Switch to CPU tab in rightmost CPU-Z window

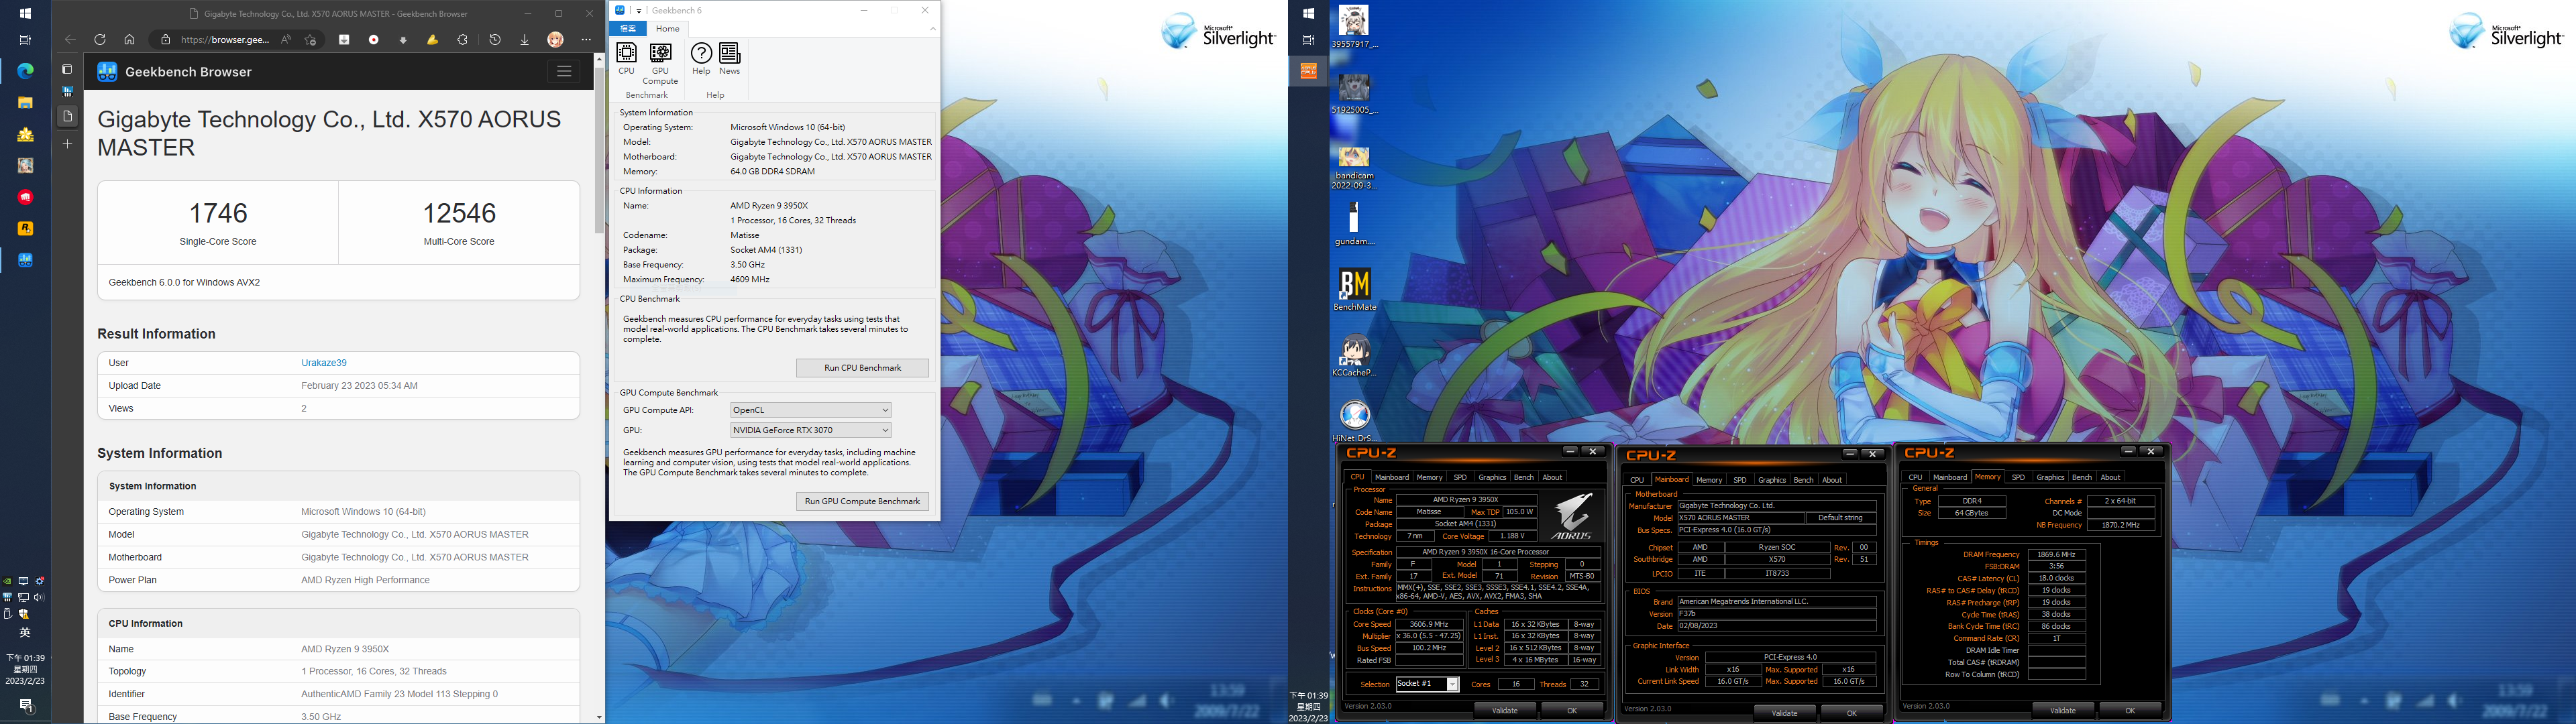[x=1915, y=477]
